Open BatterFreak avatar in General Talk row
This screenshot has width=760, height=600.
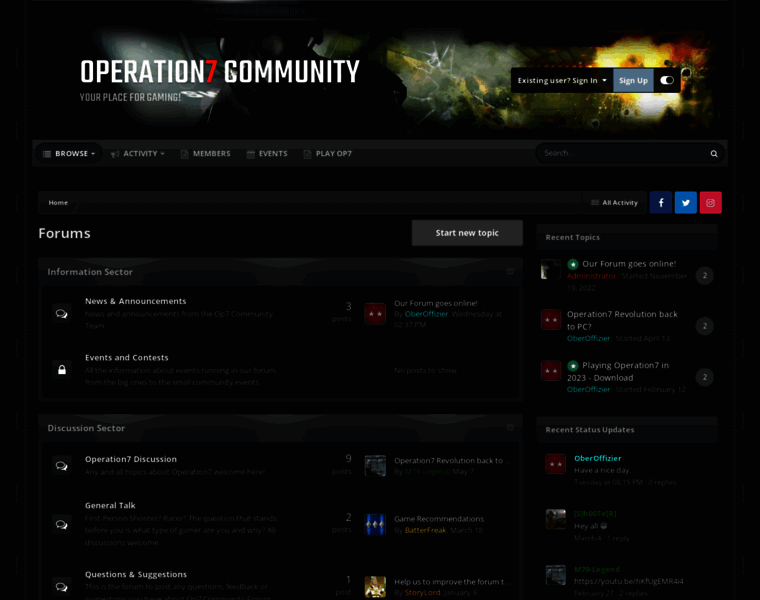[375, 524]
